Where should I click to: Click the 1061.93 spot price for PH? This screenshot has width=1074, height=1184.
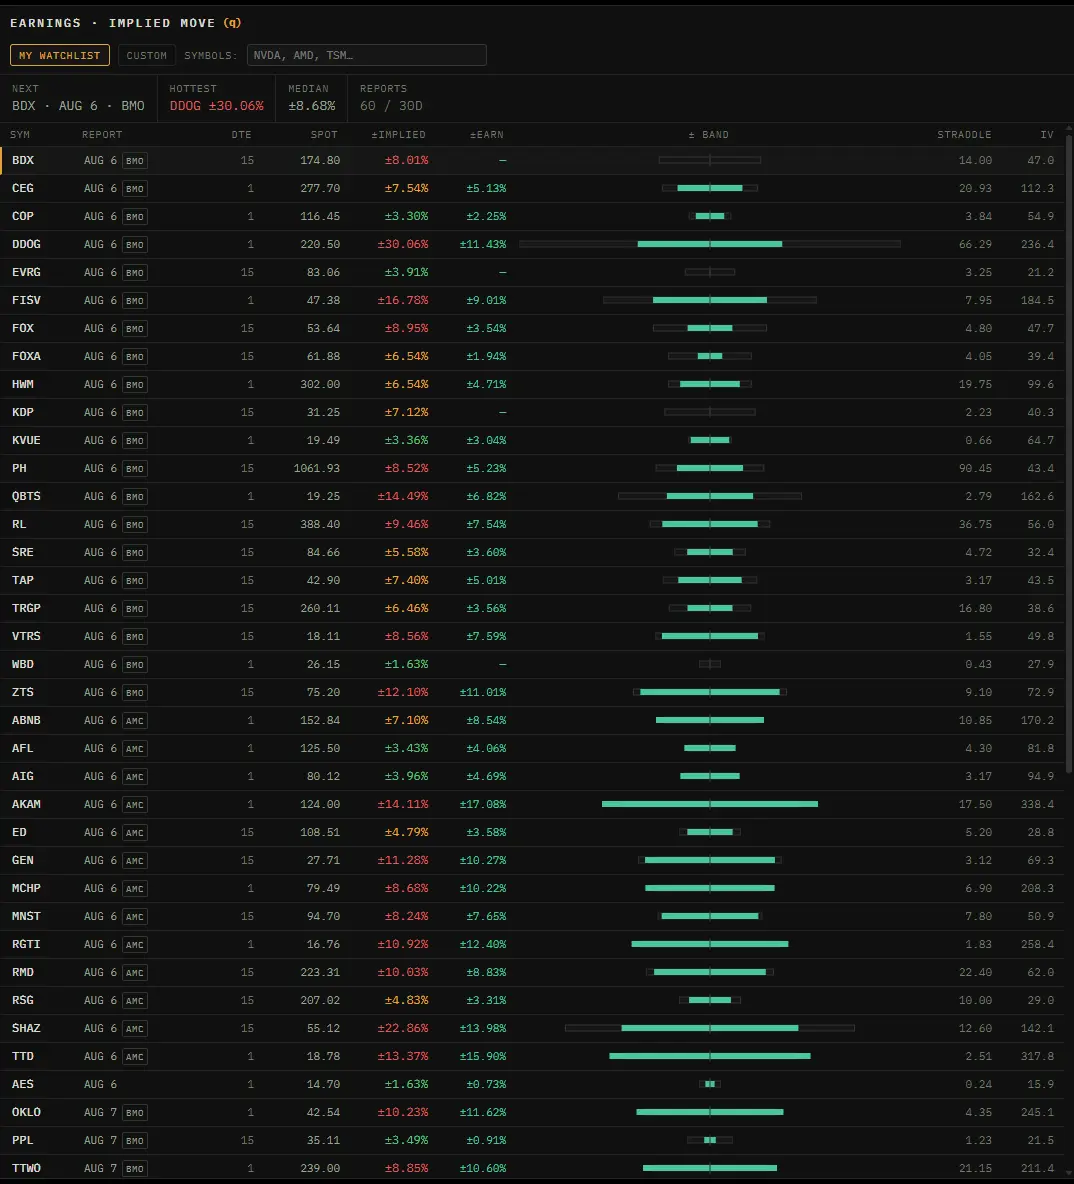(316, 468)
